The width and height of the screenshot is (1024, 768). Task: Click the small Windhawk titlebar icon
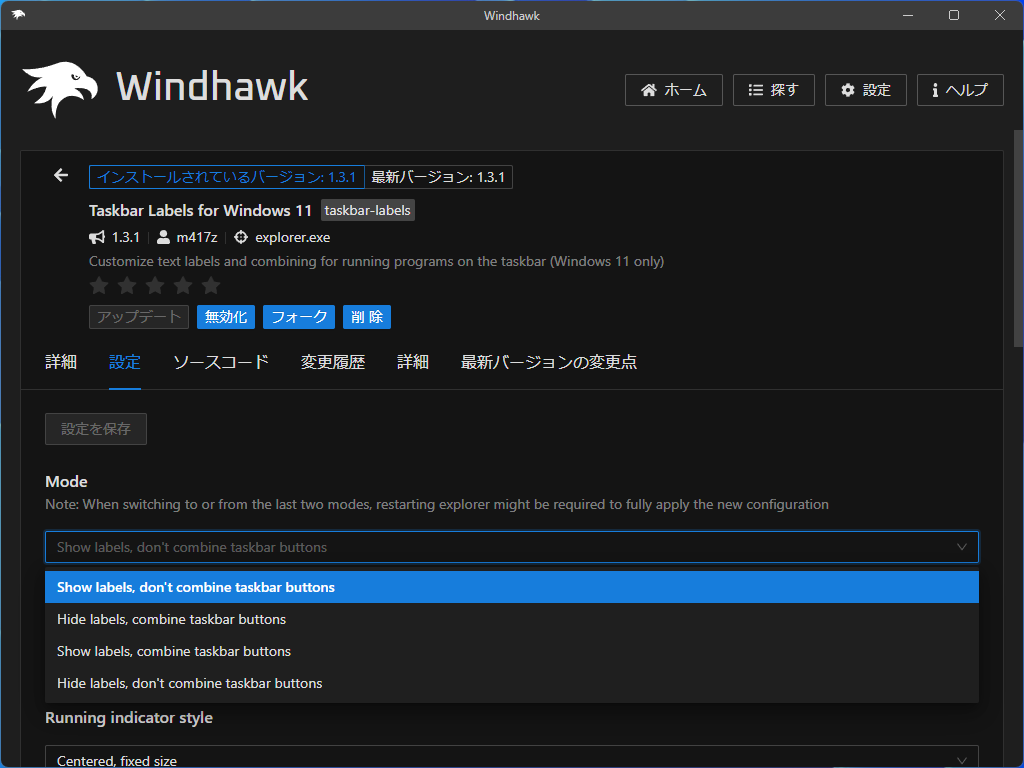[18, 15]
